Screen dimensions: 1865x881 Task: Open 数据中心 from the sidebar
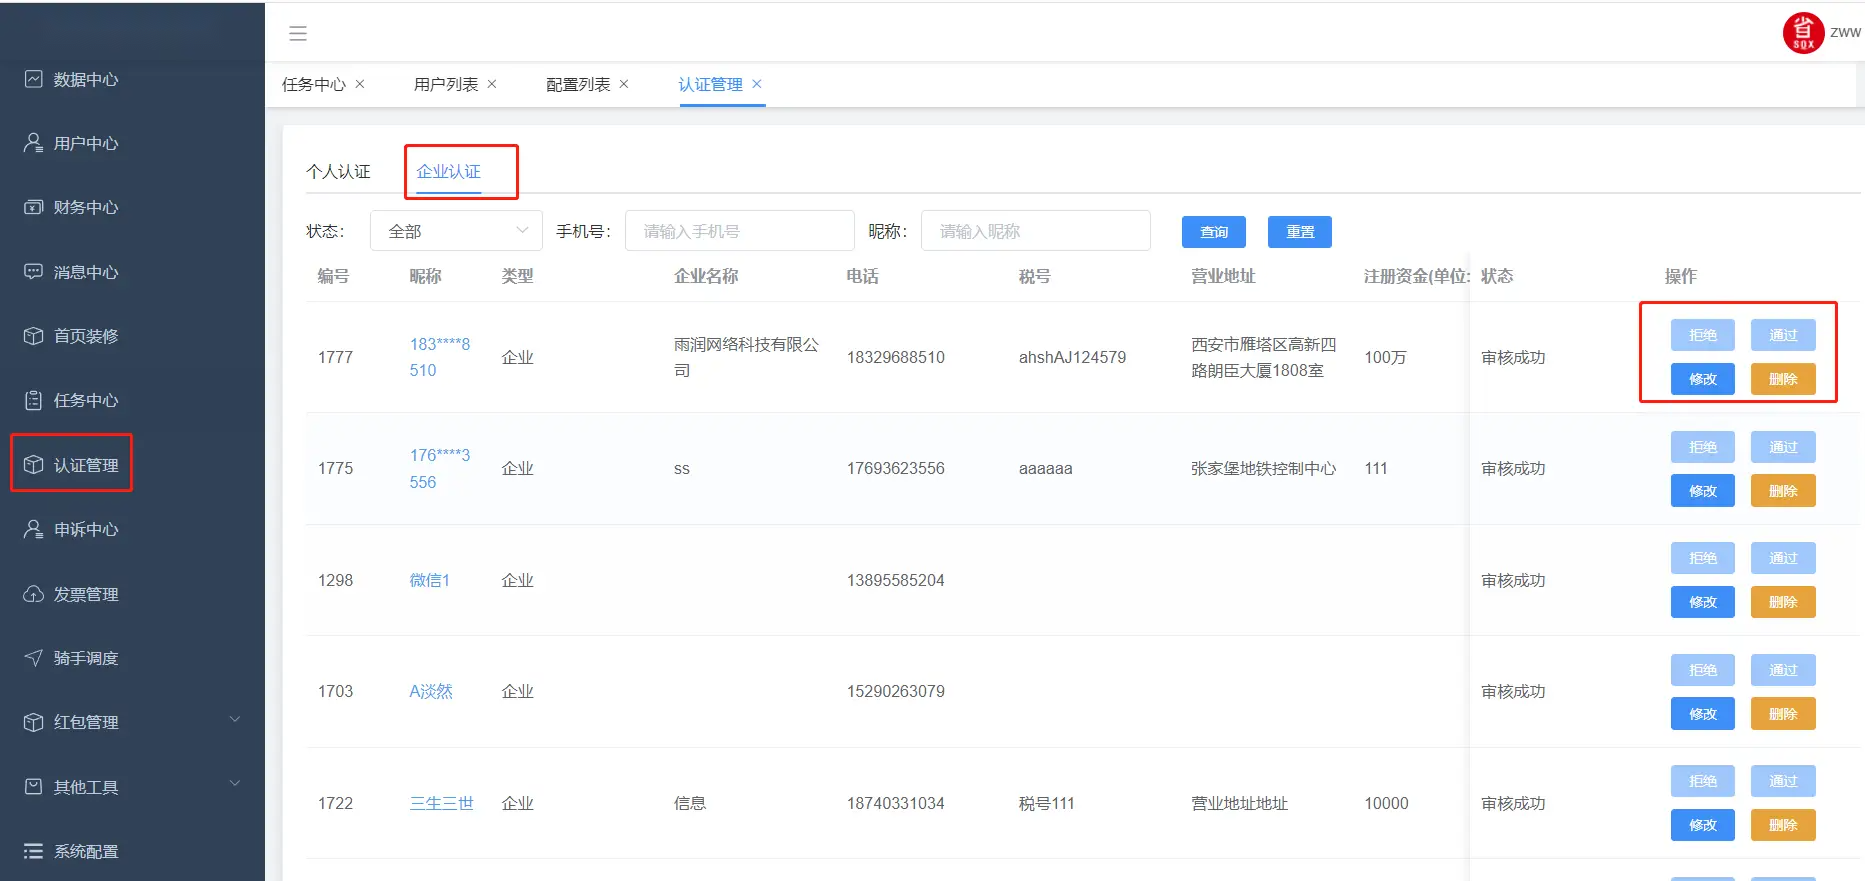point(85,79)
